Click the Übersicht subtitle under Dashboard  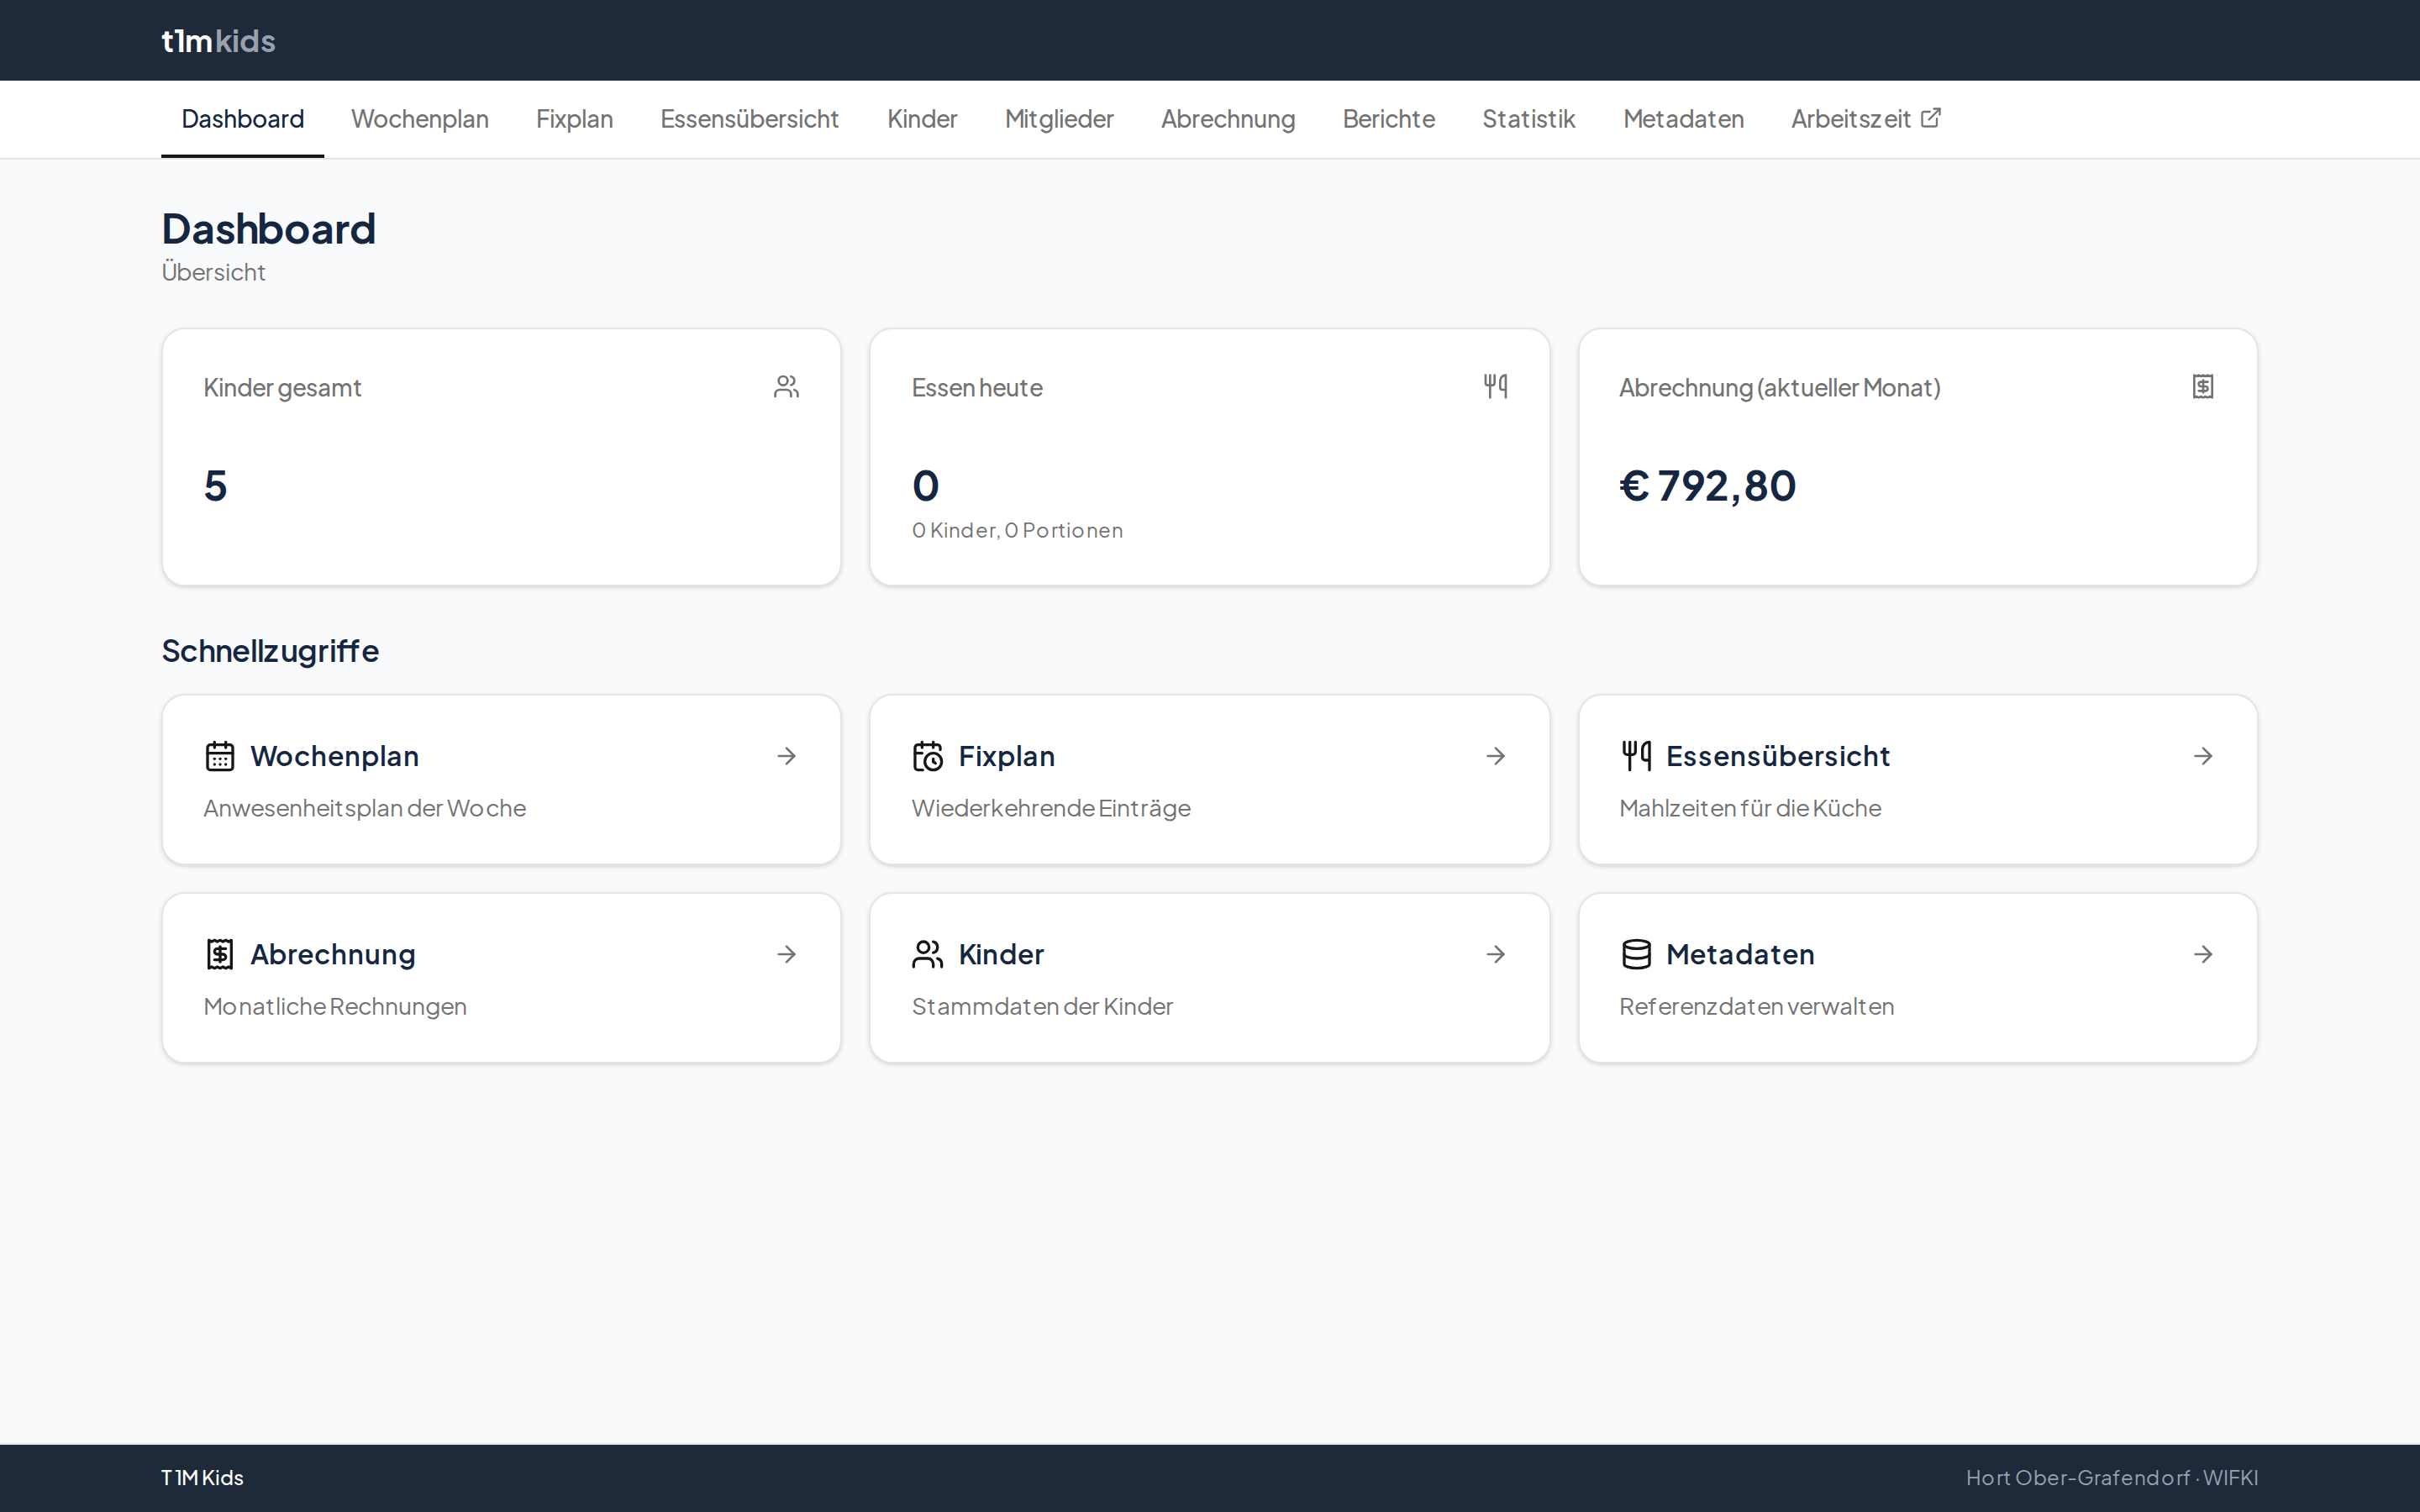tap(213, 272)
